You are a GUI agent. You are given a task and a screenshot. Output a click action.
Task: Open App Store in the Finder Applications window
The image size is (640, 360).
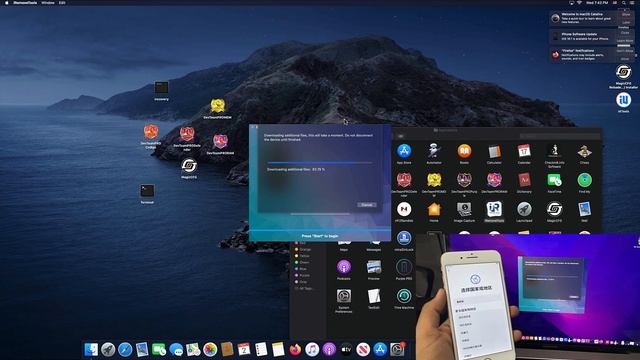404,151
